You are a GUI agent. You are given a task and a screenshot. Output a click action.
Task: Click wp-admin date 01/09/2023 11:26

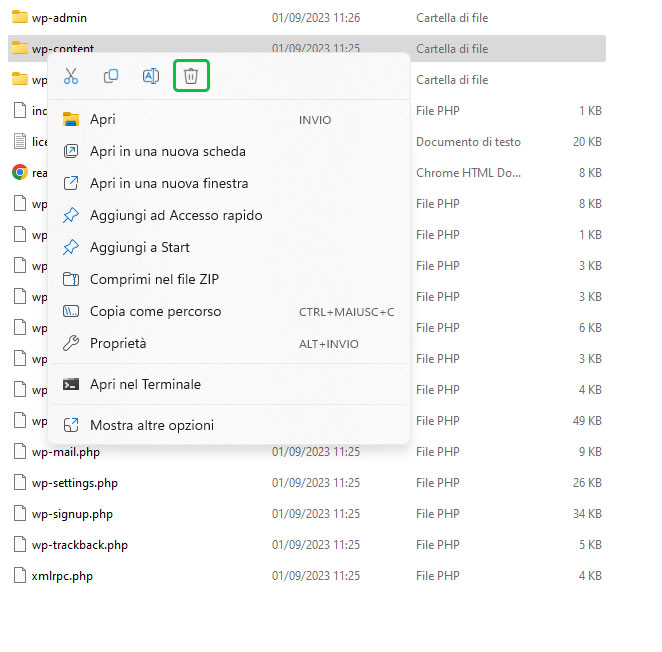tap(316, 18)
